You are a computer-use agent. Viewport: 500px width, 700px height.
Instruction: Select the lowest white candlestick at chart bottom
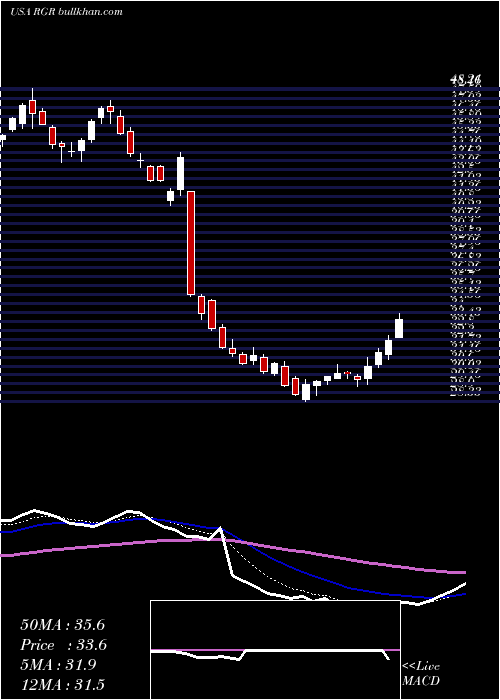pyautogui.click(x=306, y=392)
